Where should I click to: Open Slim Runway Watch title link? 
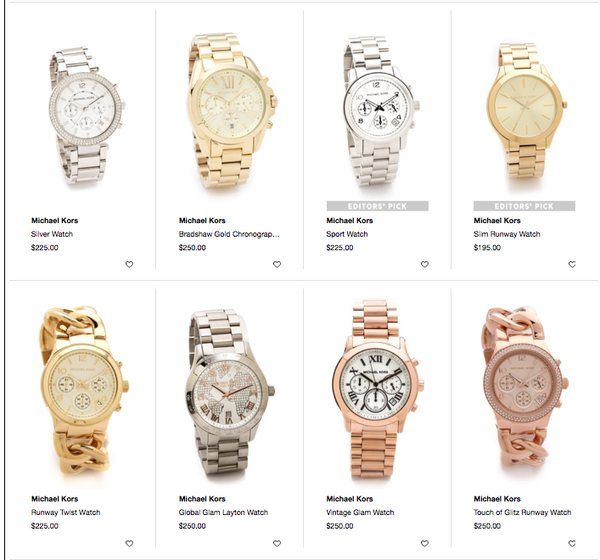(507, 234)
